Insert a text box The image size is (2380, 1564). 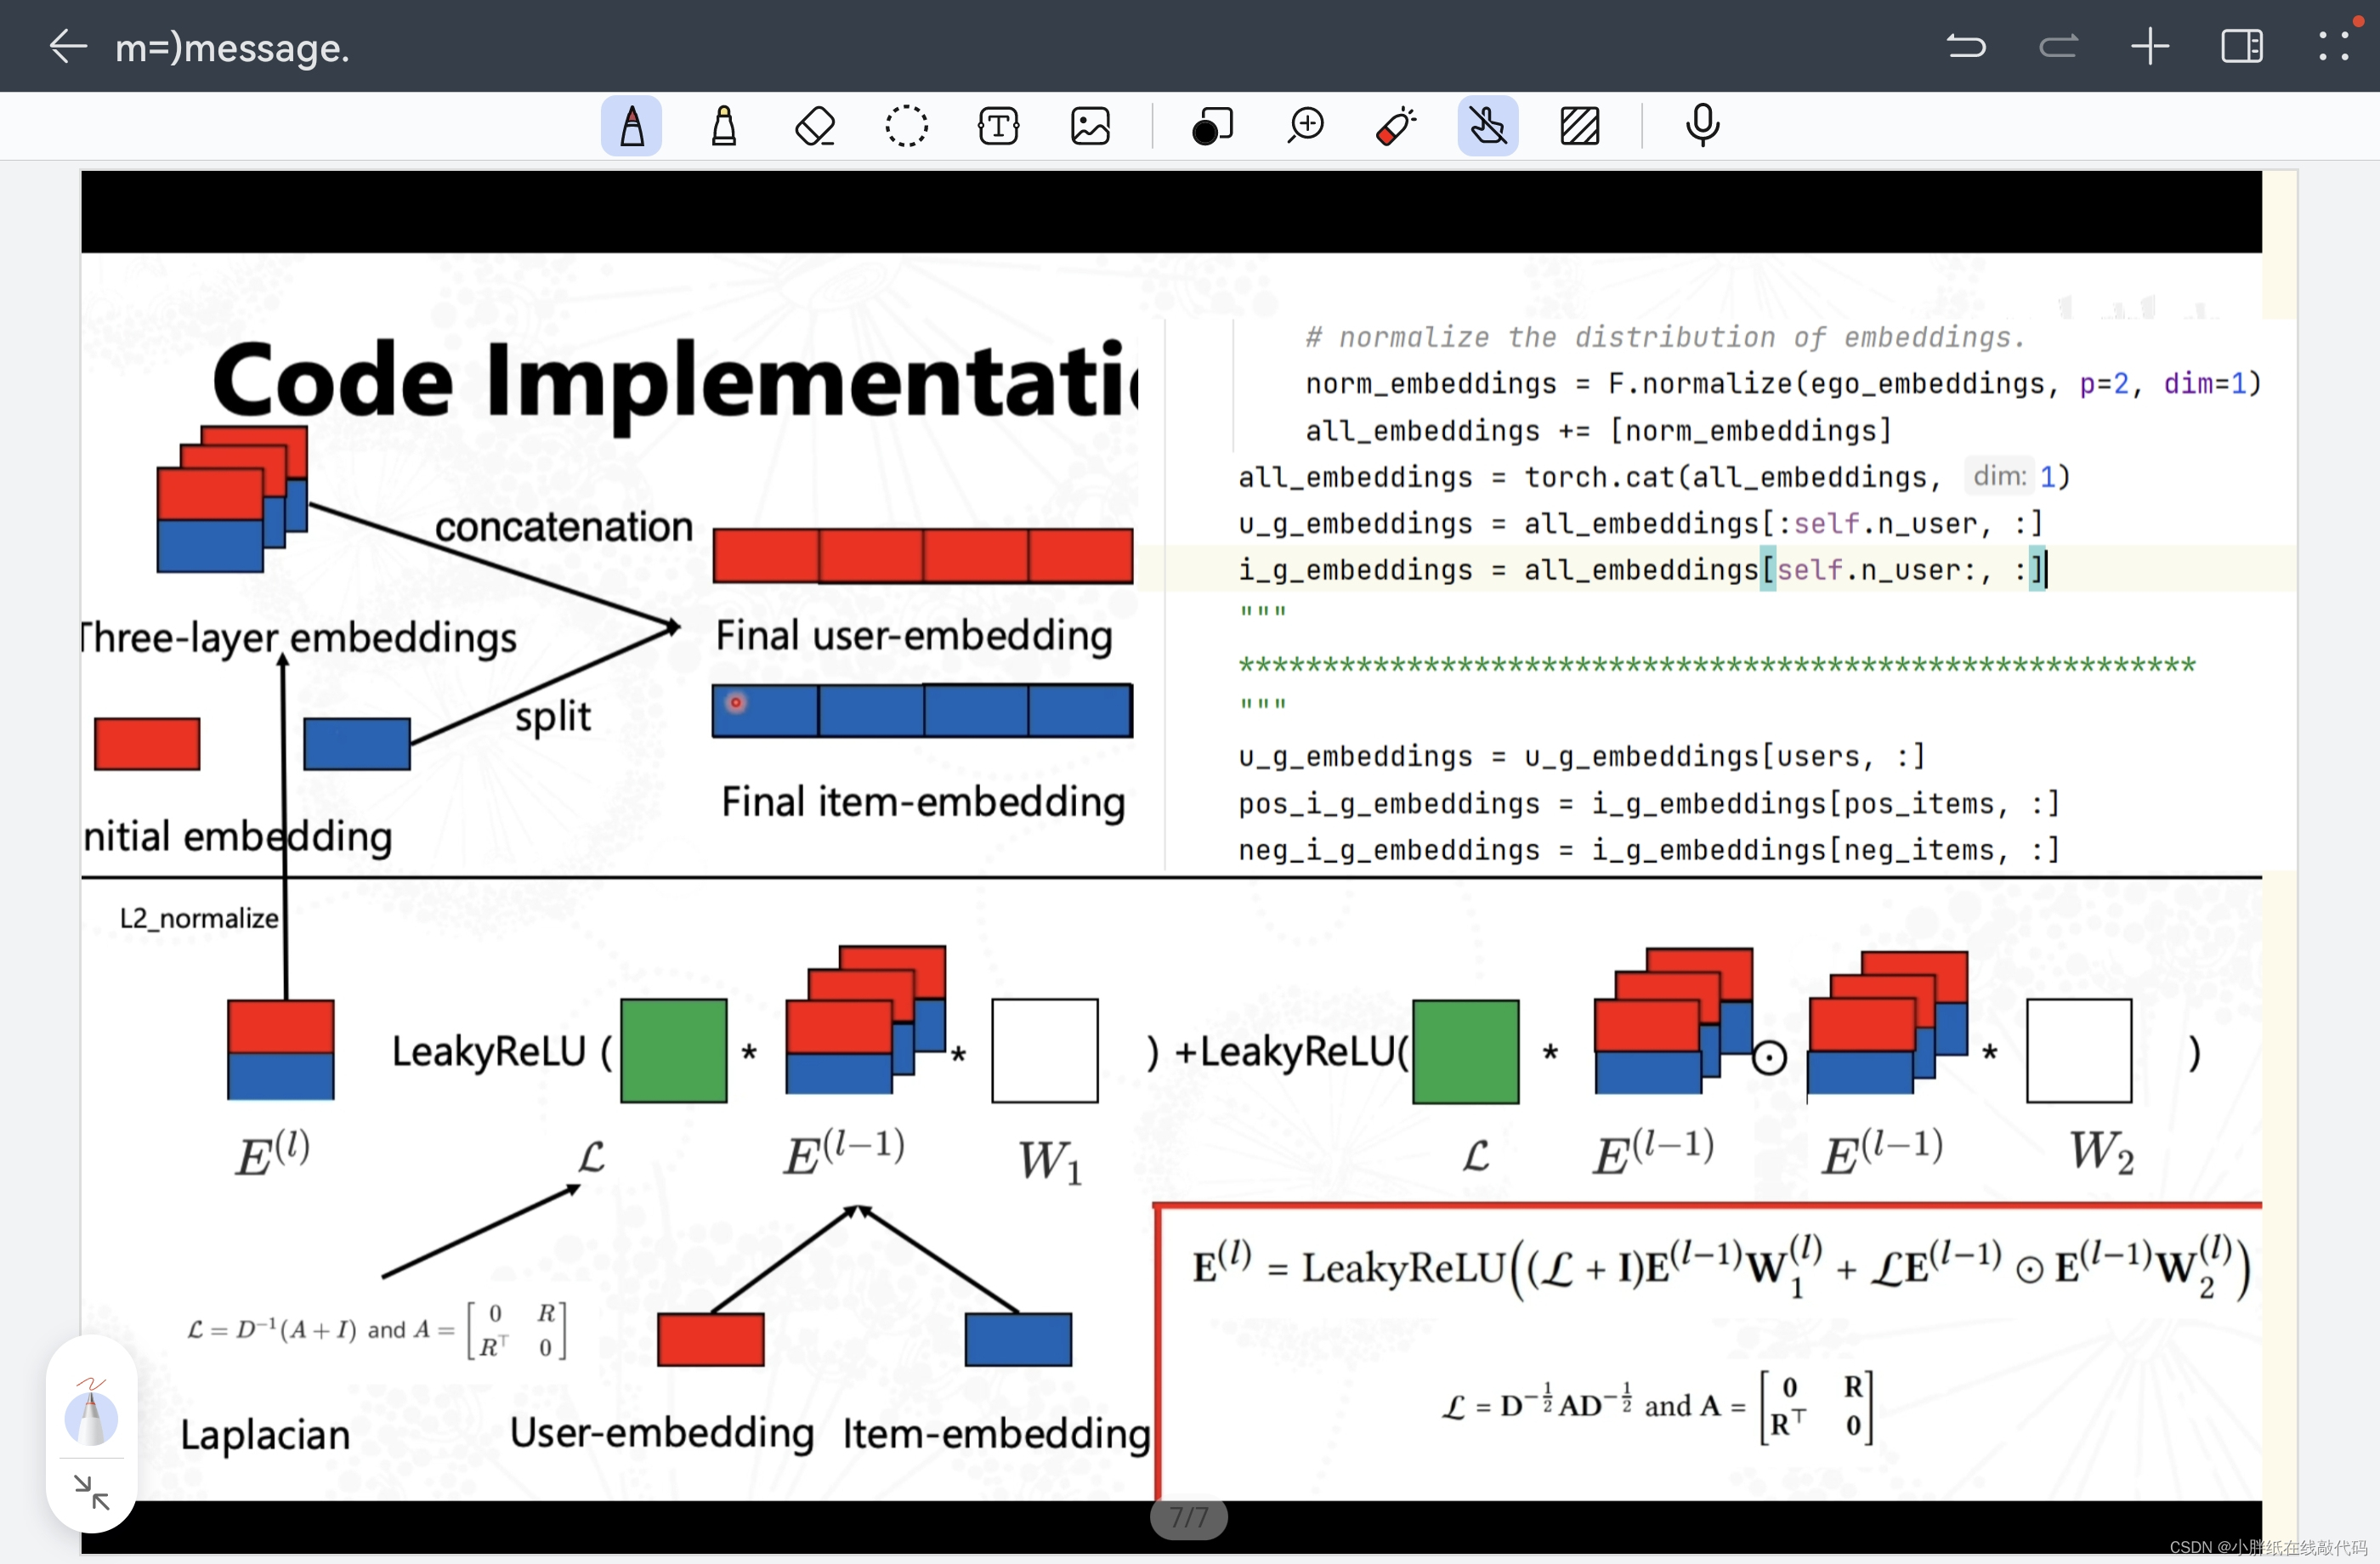(x=998, y=126)
